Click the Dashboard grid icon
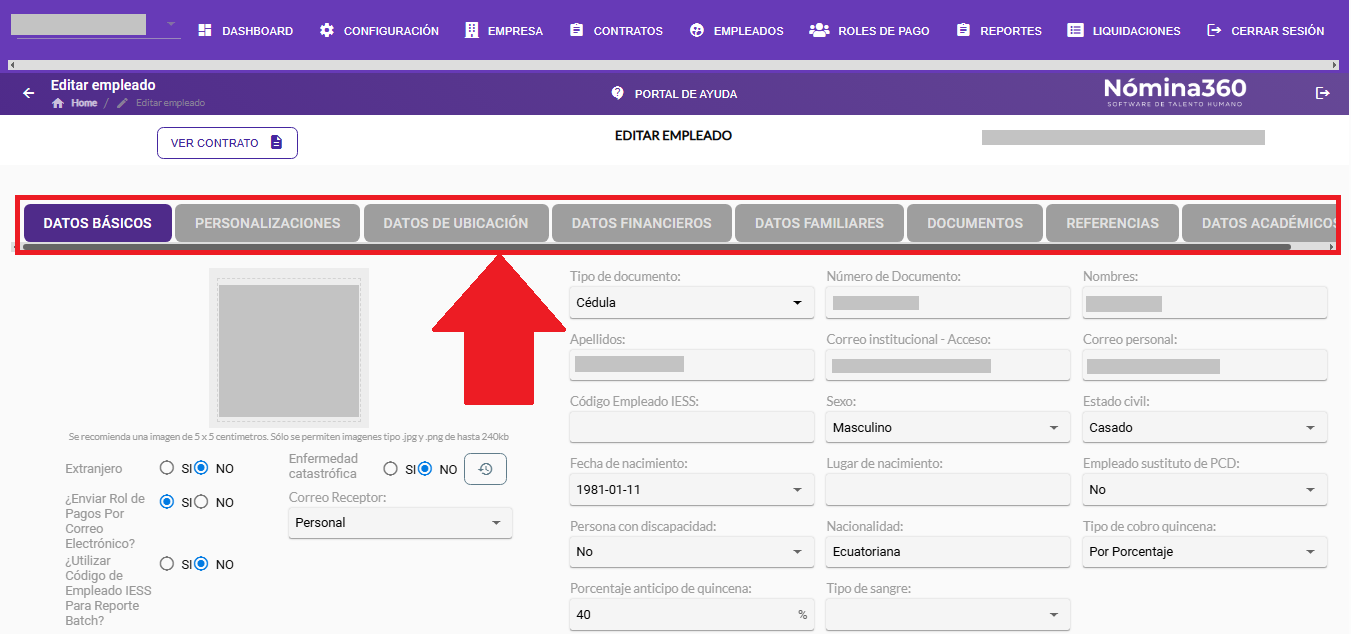1351x634 pixels. (205, 31)
